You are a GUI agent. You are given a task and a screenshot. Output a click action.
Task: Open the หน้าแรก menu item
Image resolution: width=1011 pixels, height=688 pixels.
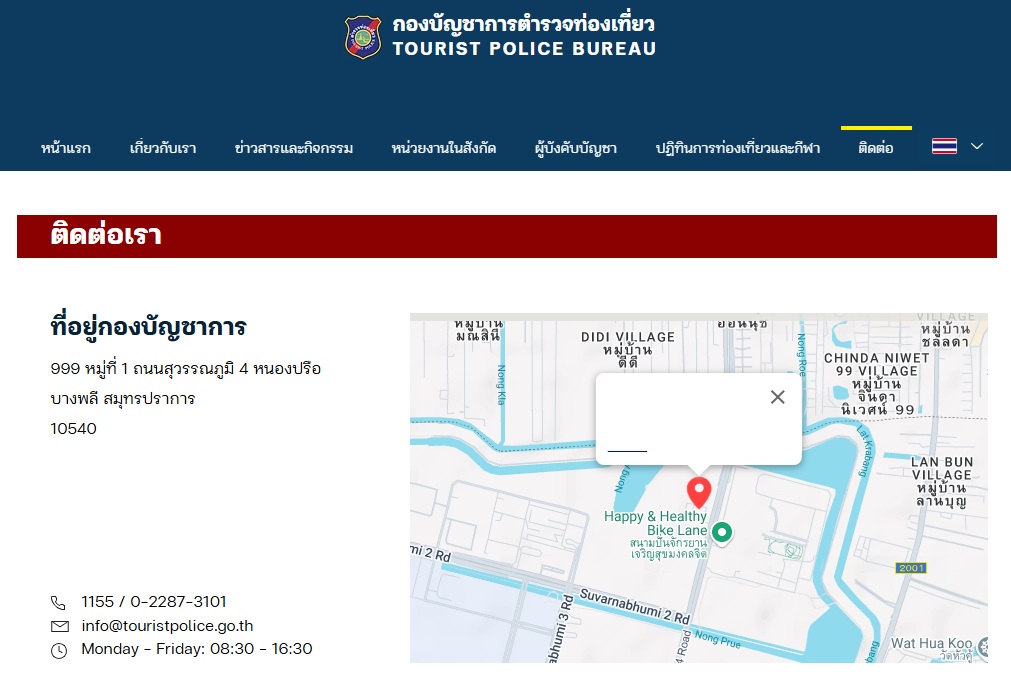[66, 148]
